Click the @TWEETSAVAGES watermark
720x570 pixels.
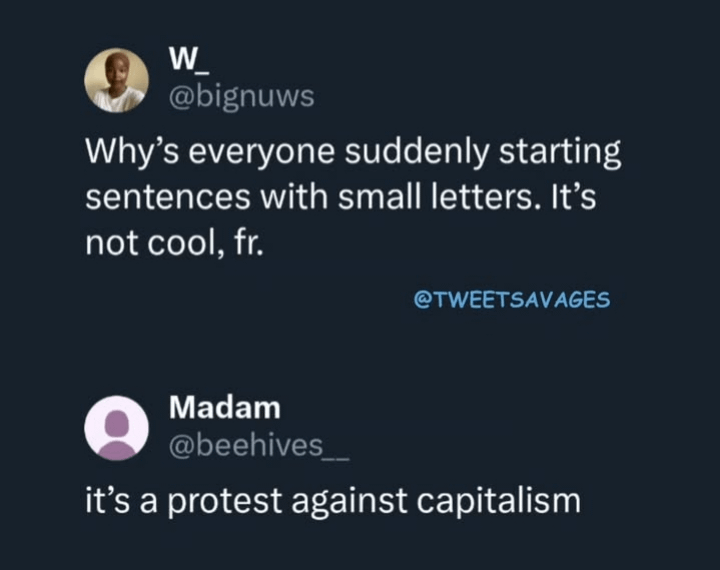pos(511,298)
